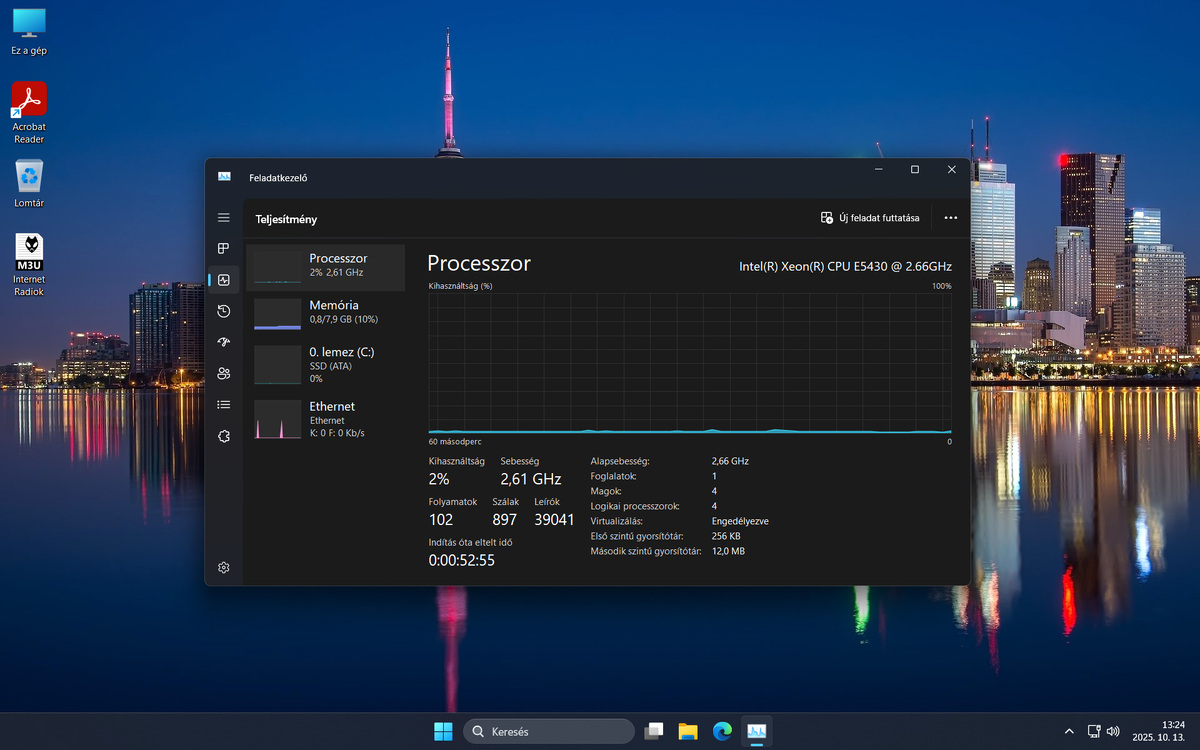Click the Leírók count 39041
The image size is (1200, 750).
tap(554, 520)
